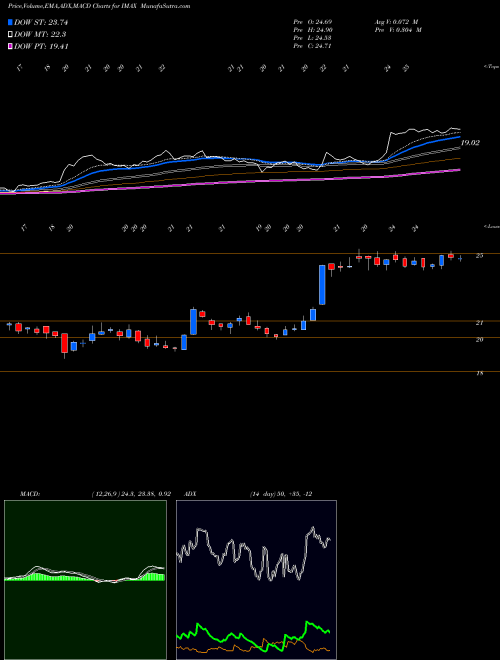Image resolution: width=500 pixels, height=660 pixels.
Task: Click the tall blue breakout candlestick
Action: (x=322, y=285)
